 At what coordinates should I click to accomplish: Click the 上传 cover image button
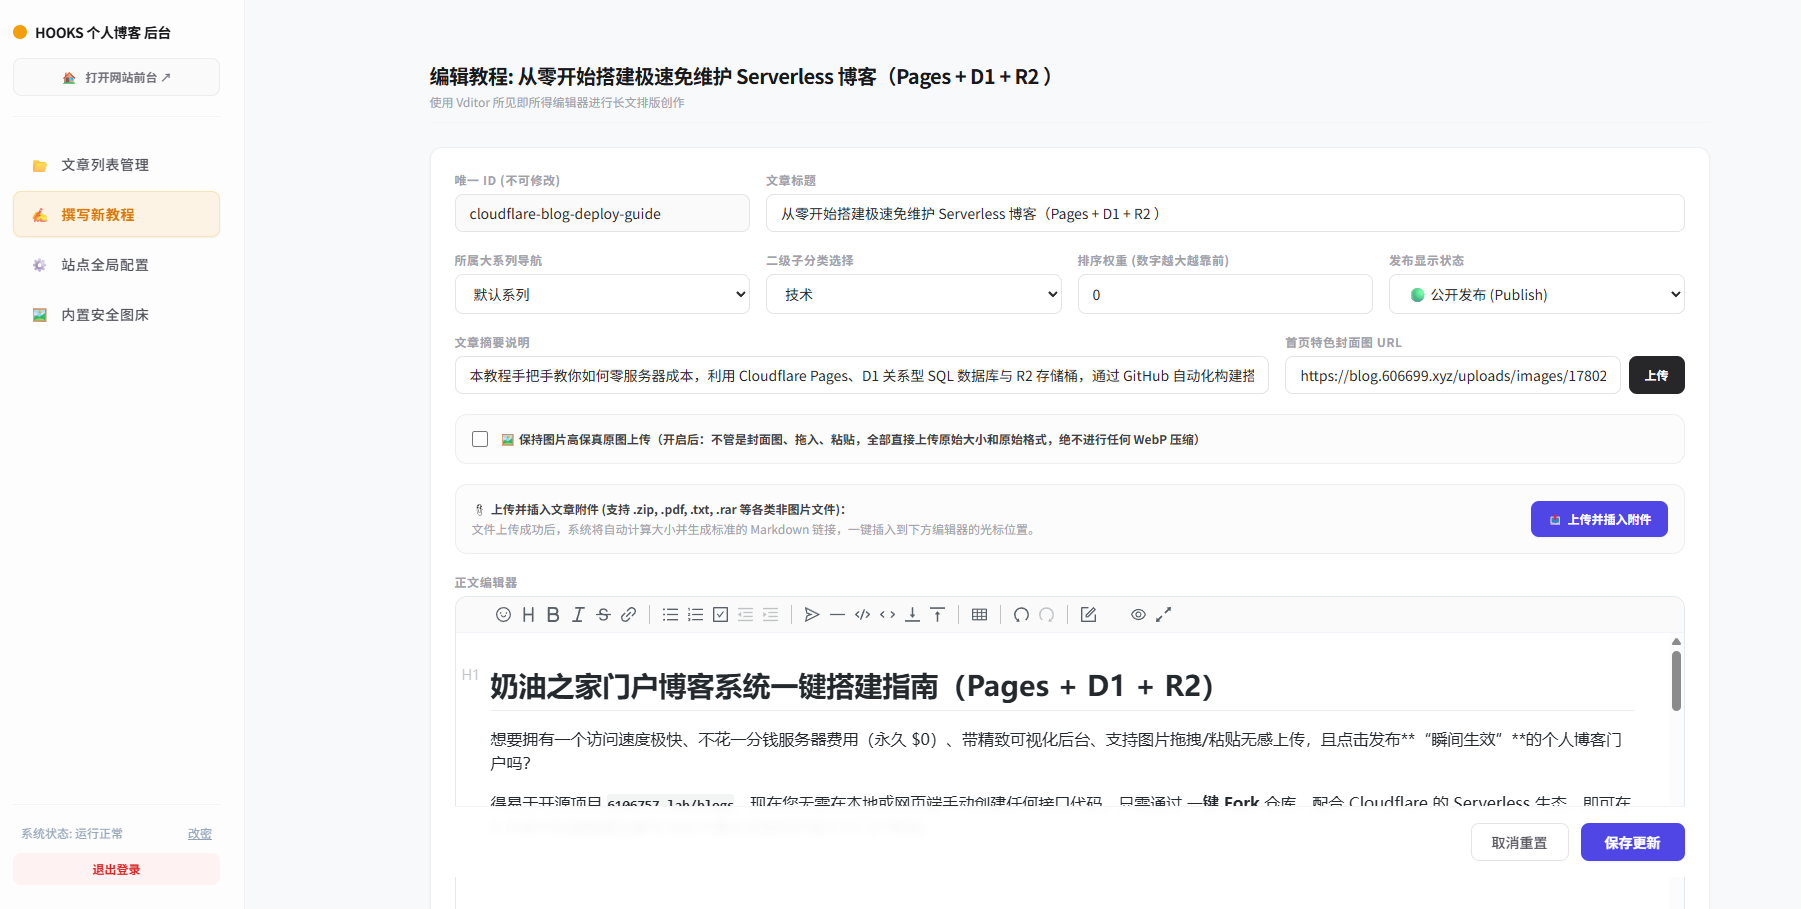pyautogui.click(x=1656, y=375)
